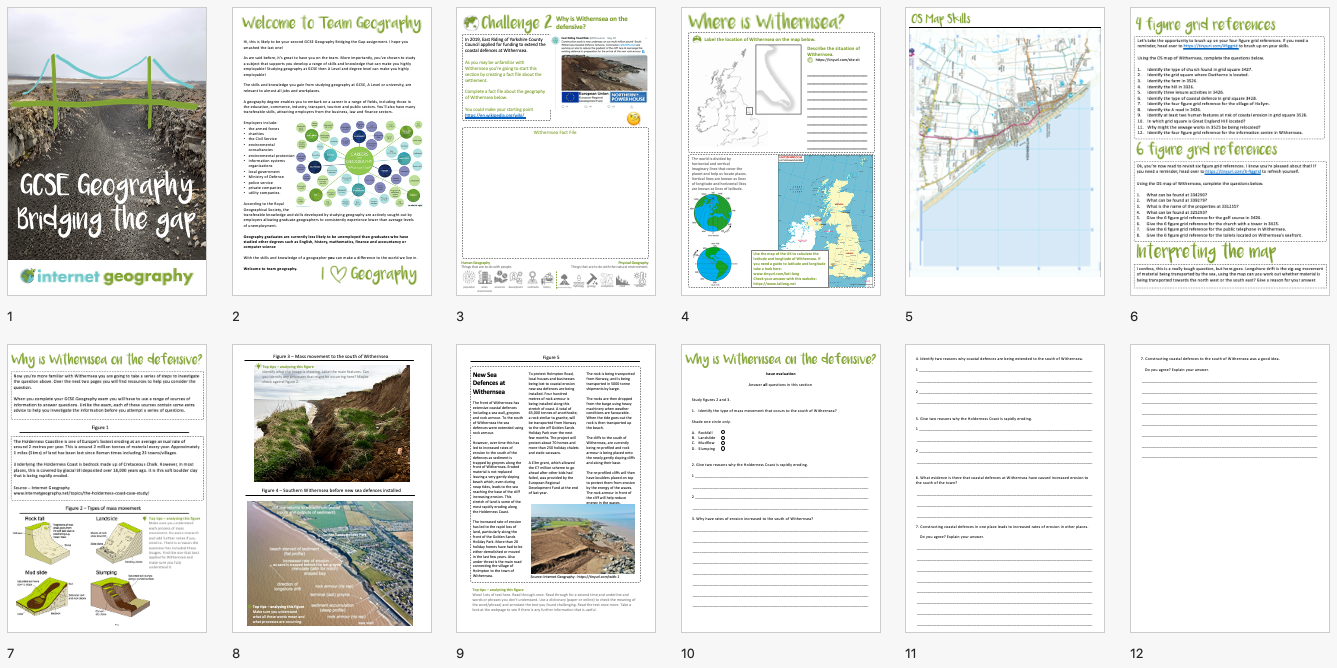
Task: Select the OS Map Skills page thumbnail
Action: coord(1006,152)
